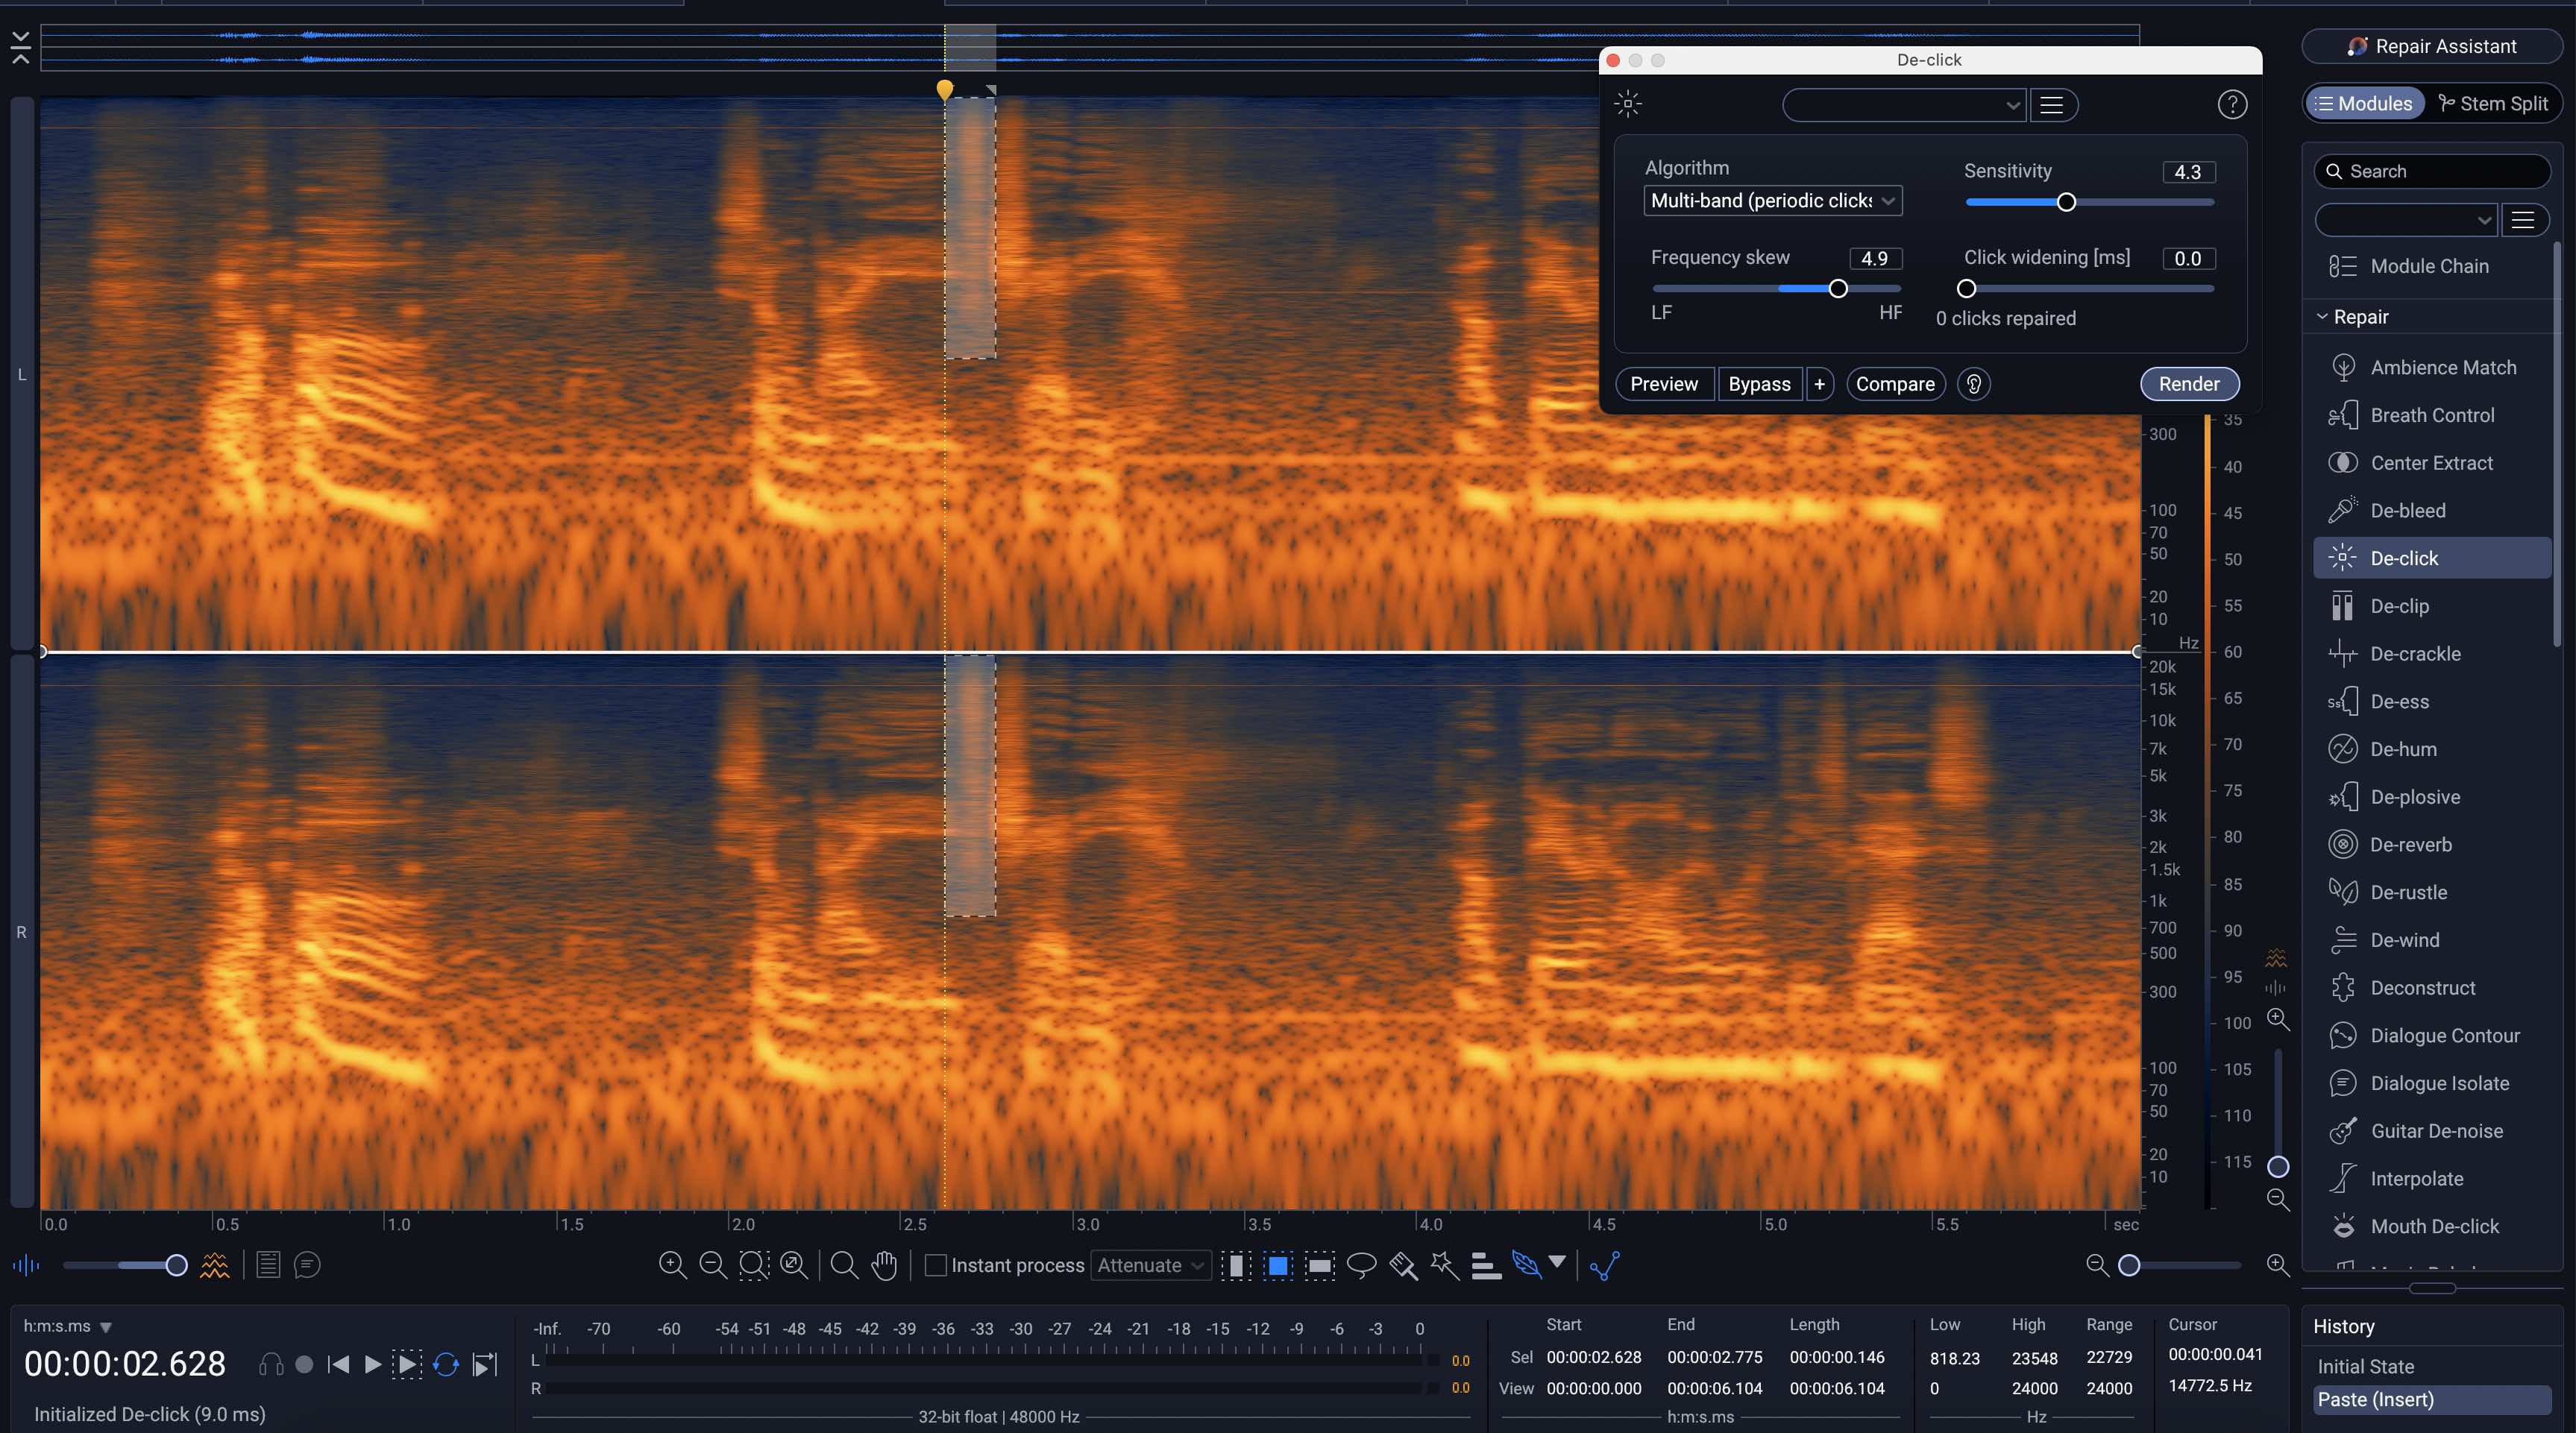Viewport: 2576px width, 1433px height.
Task: Open the feather selection tool
Action: tap(1526, 1265)
